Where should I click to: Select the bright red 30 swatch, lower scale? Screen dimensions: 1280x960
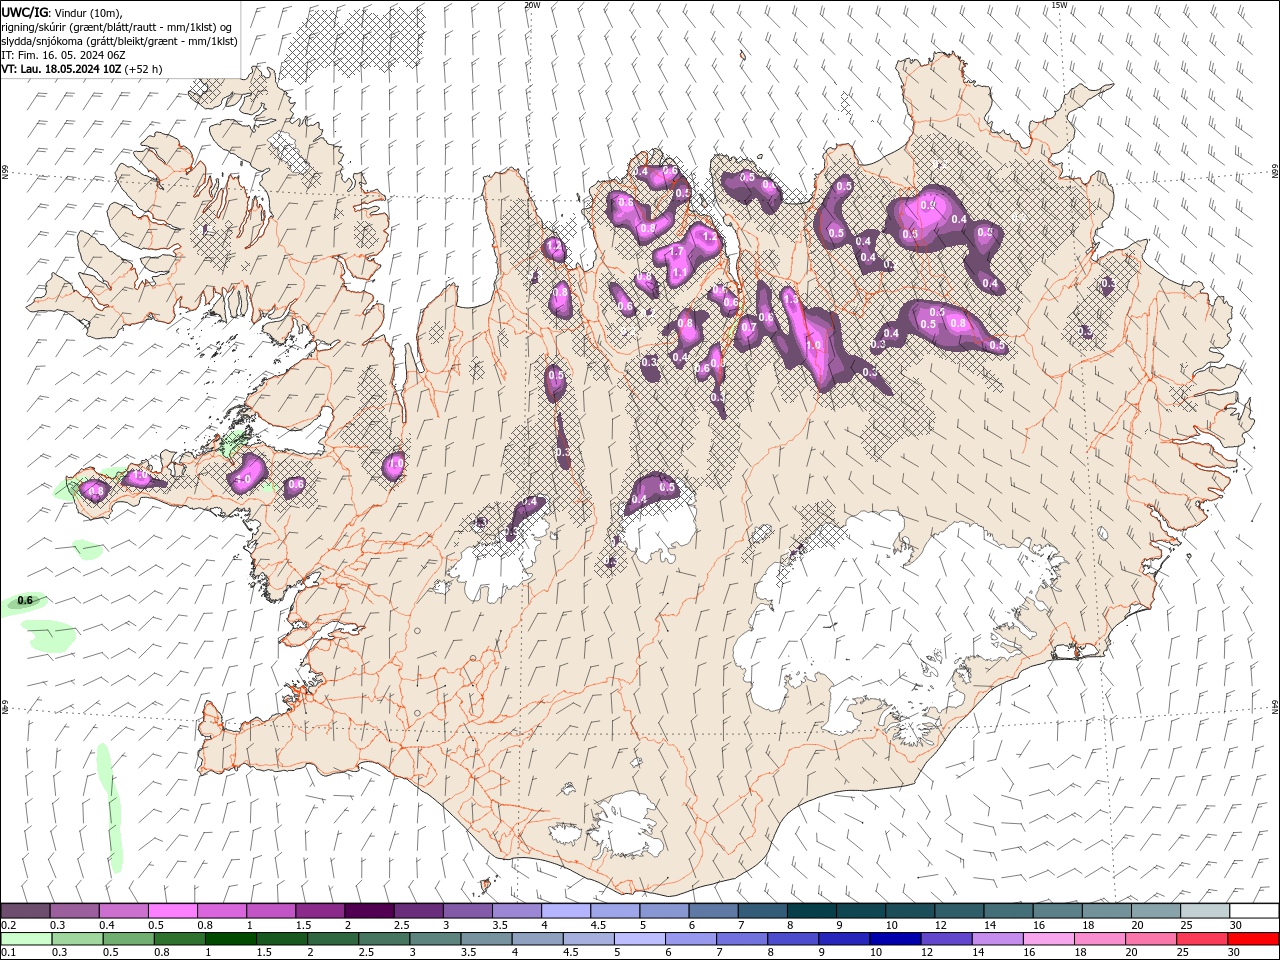[x=1253, y=939]
